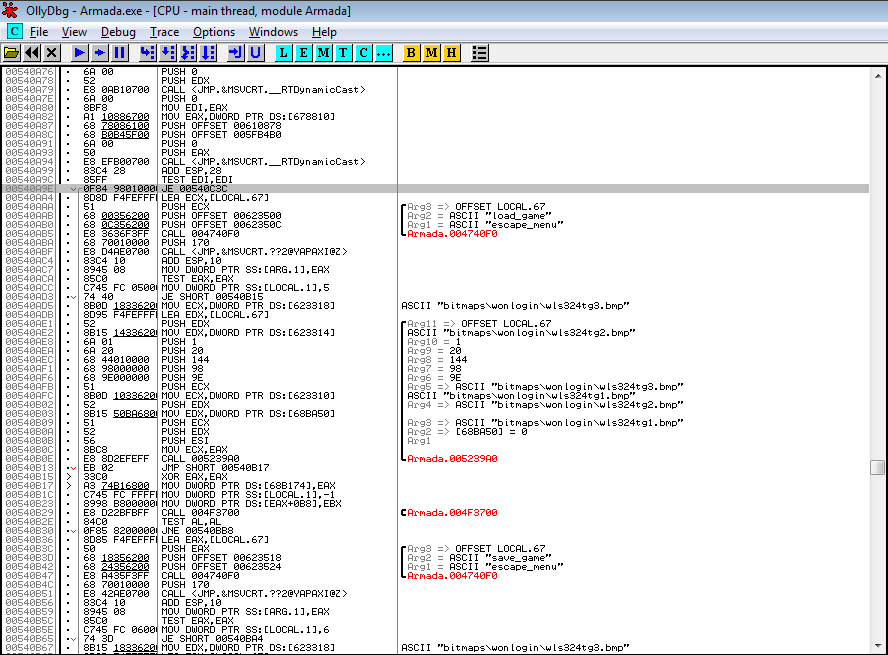This screenshot has width=888, height=655.
Task: Click the Trace over toolbar icon
Action: click(208, 53)
